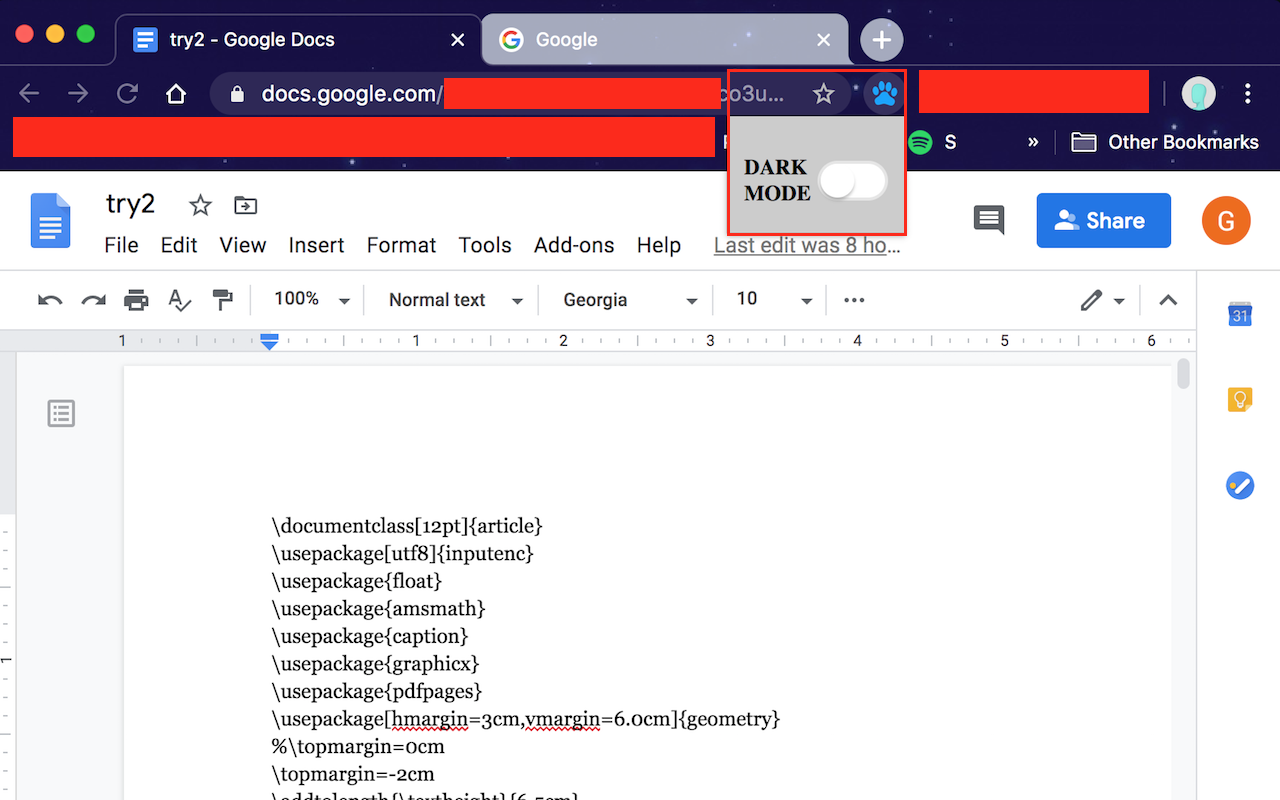Image resolution: width=1280 pixels, height=800 pixels.
Task: Select the Paint format tool
Action: pyautogui.click(x=222, y=299)
